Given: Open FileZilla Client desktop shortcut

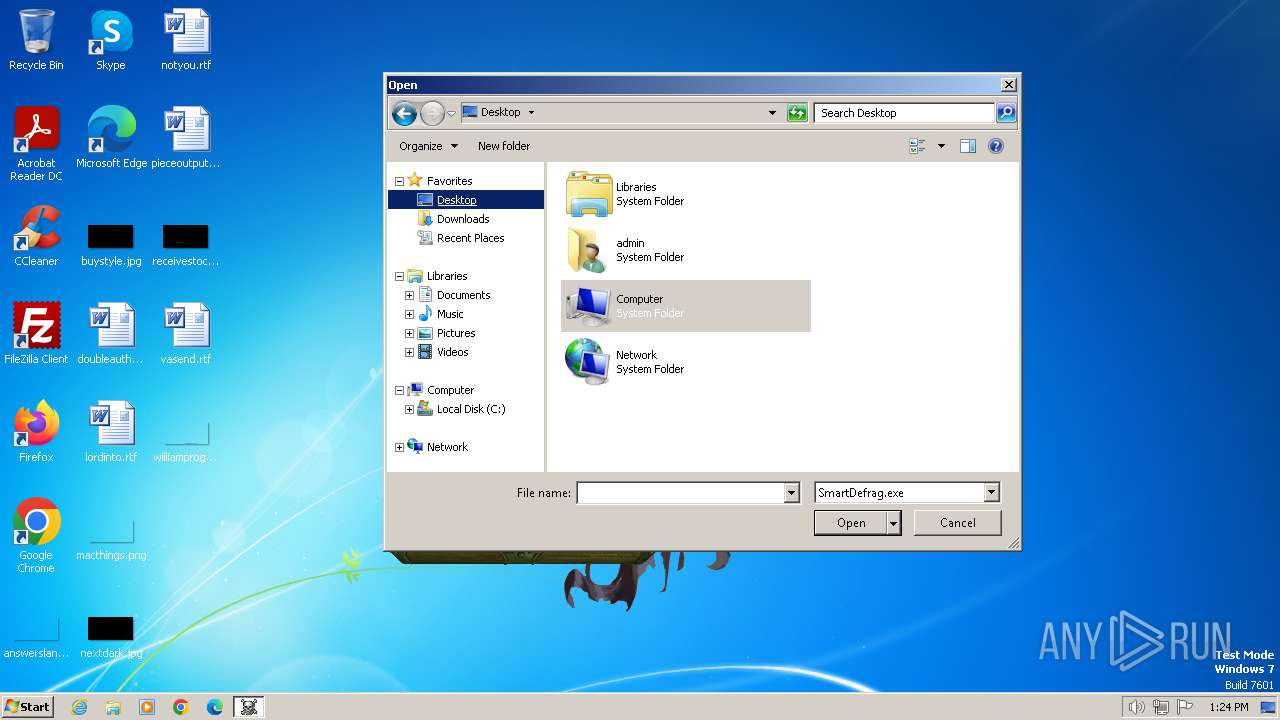Looking at the screenshot, I should [x=36, y=334].
